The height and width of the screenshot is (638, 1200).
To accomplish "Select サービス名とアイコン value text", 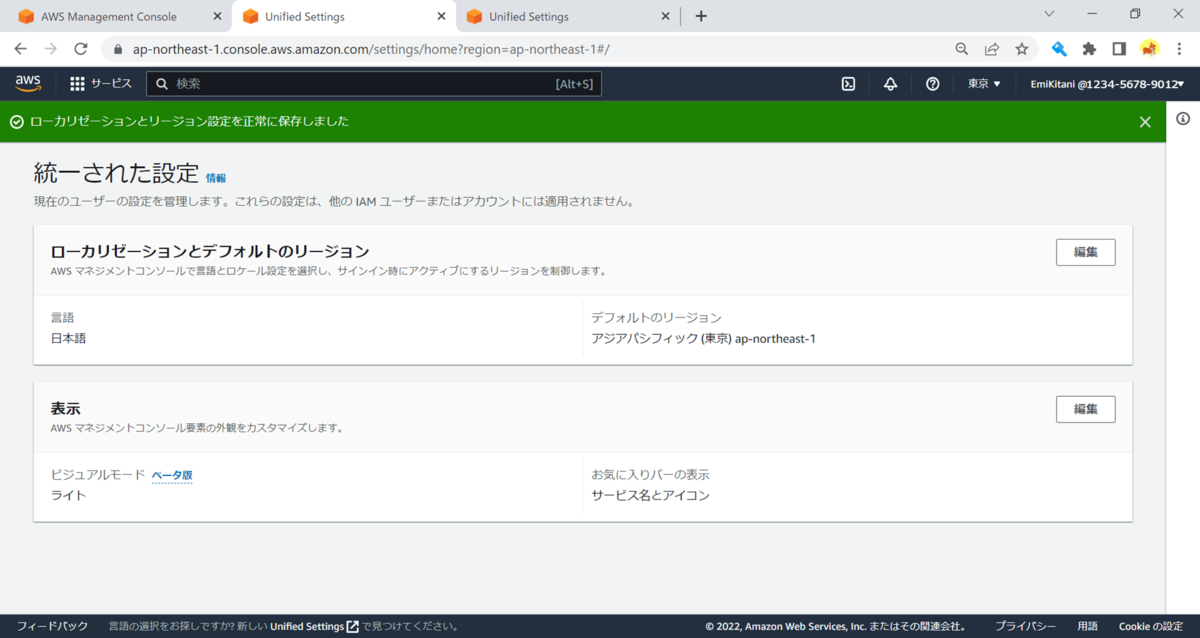I will point(650,495).
